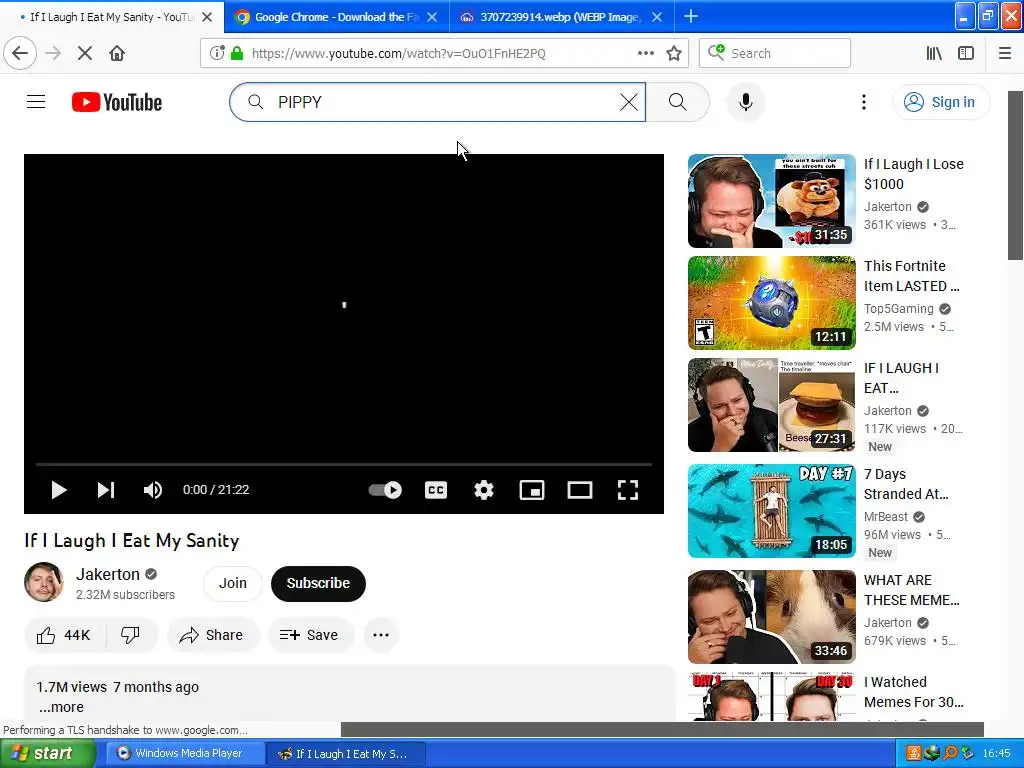Toggle the autoplay switch

[x=385, y=490]
